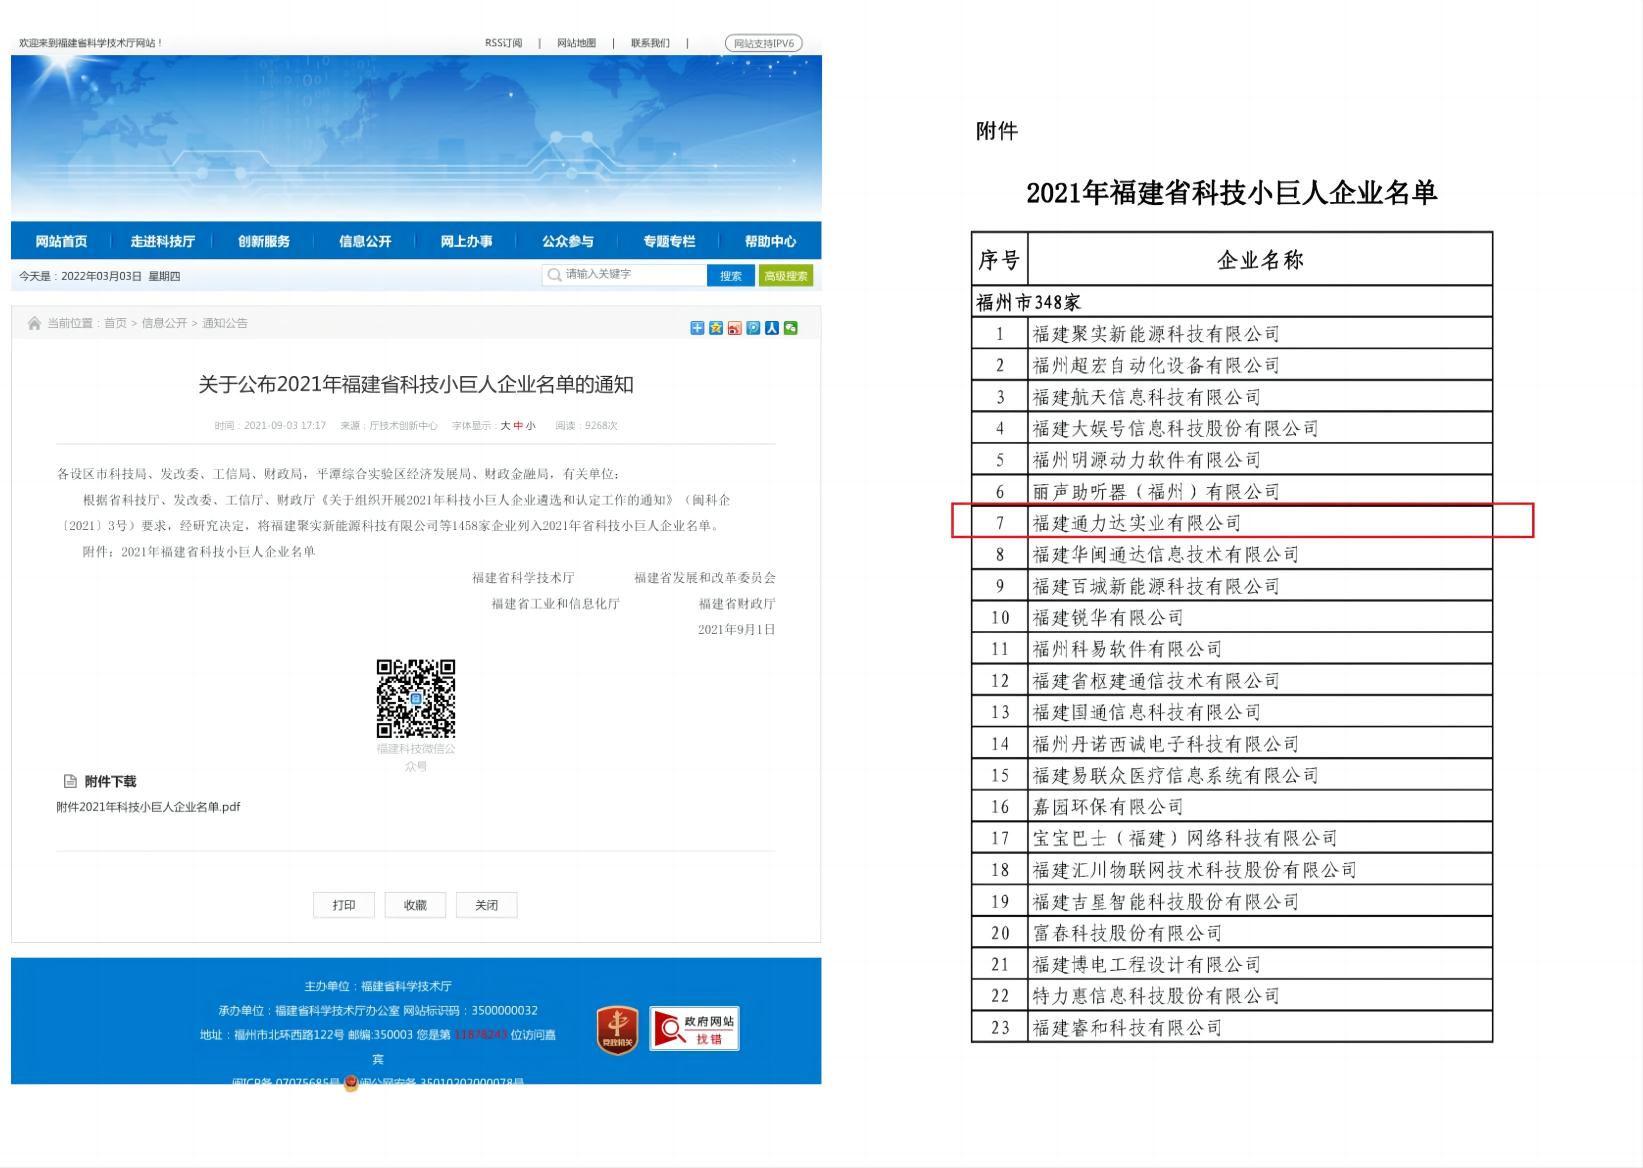Open the 帮助中心 menu item
1643x1168 pixels.
point(771,241)
